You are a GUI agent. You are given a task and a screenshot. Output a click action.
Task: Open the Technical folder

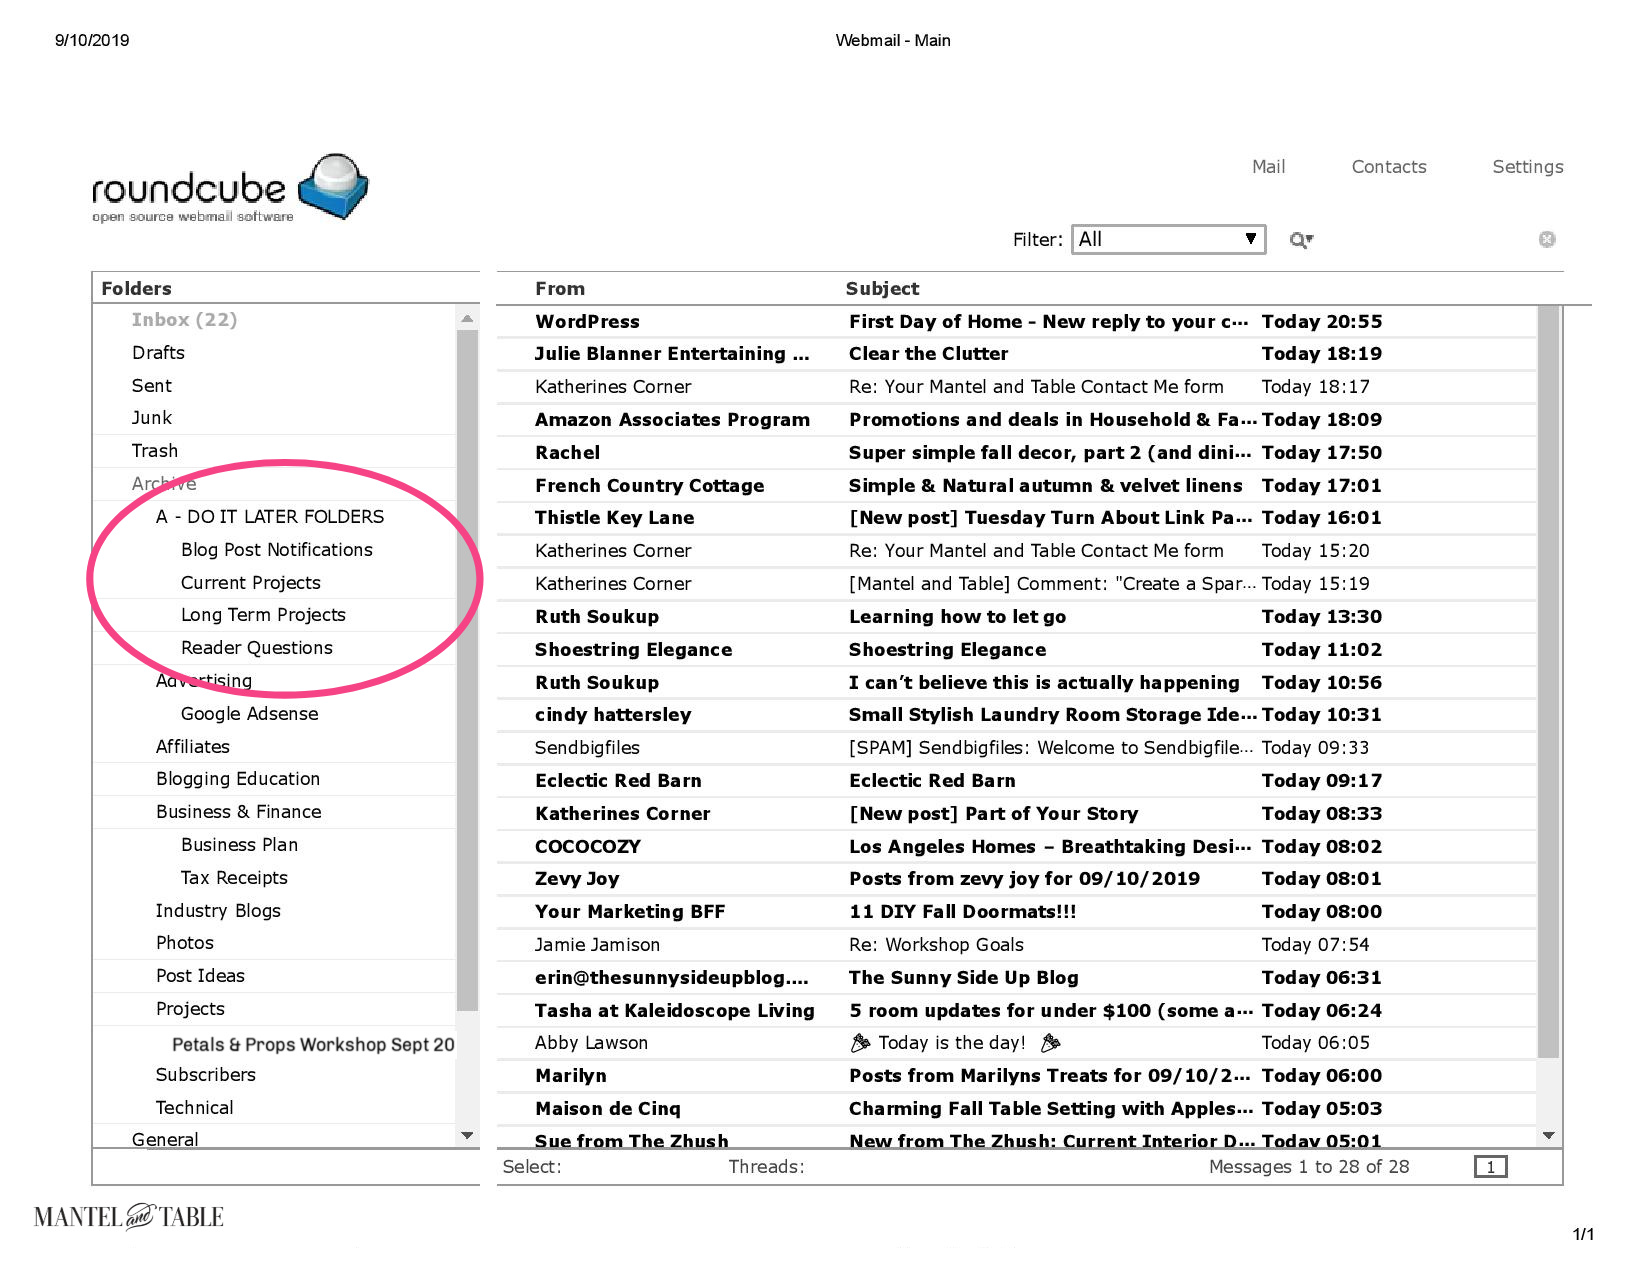tap(274, 1108)
